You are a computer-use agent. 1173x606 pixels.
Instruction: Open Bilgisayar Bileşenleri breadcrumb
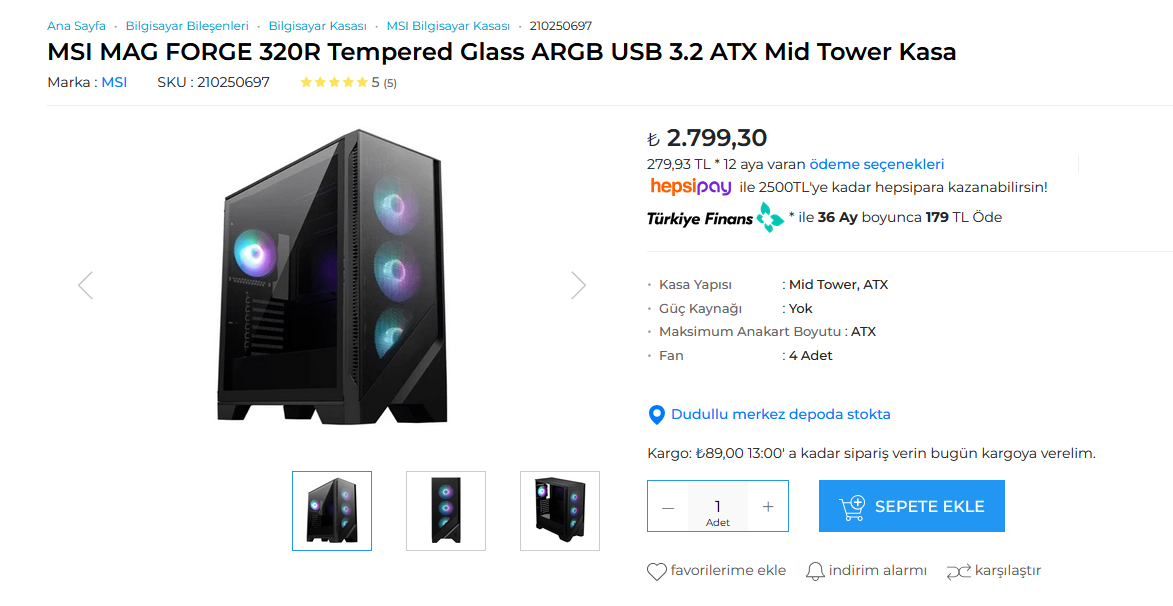187,26
